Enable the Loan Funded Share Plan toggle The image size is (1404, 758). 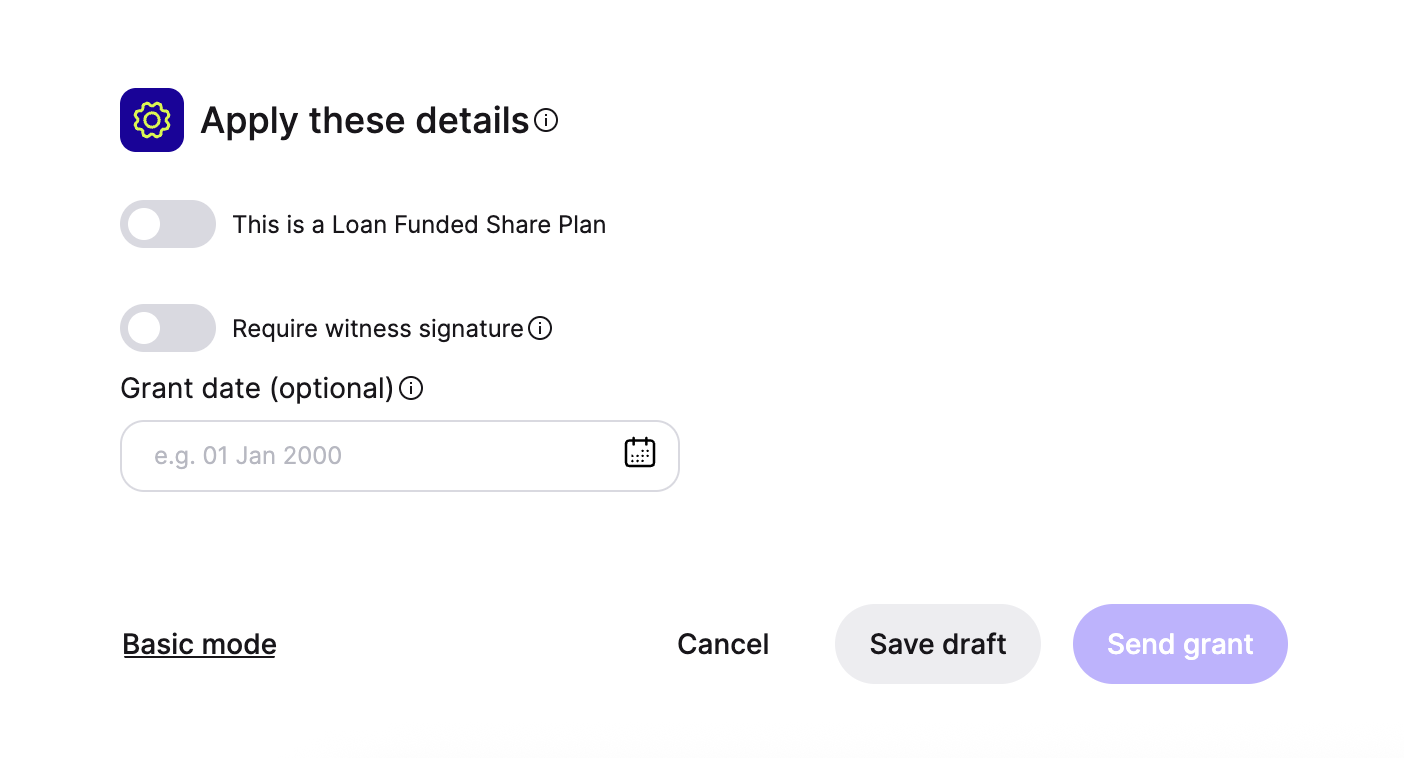(168, 224)
